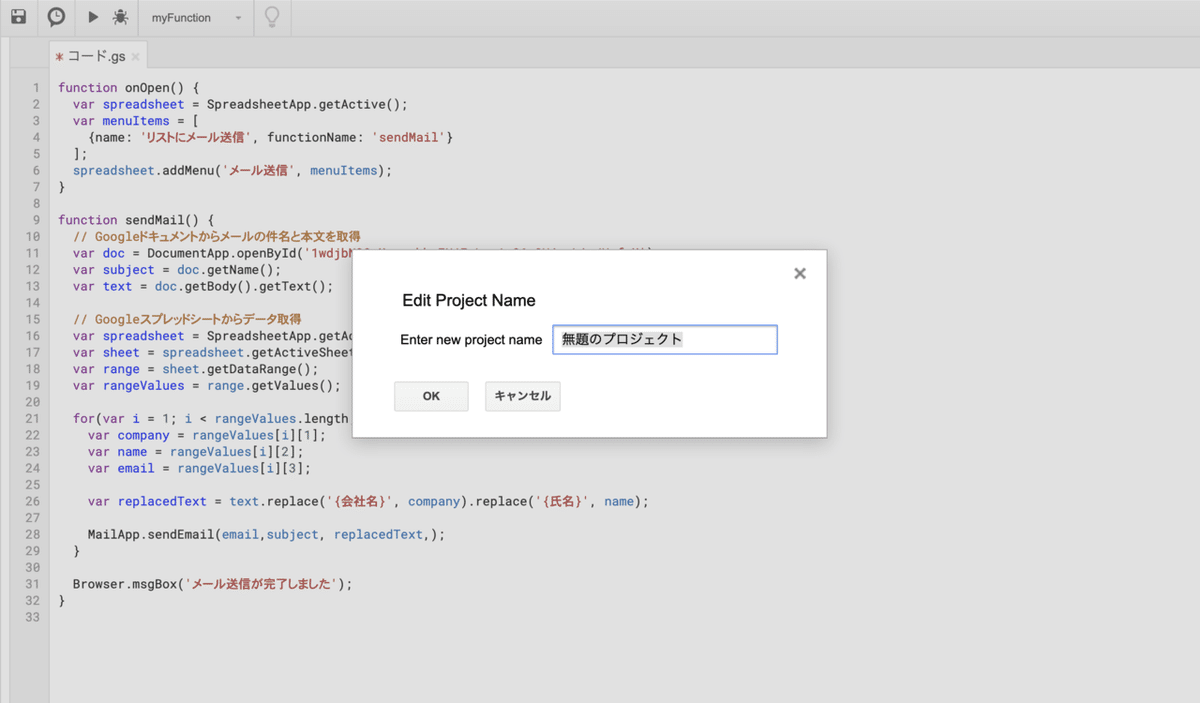Screen dimensions: 1200x703
Task: Click 'var email = rangeValues[i][3];' line
Action: 199,468
